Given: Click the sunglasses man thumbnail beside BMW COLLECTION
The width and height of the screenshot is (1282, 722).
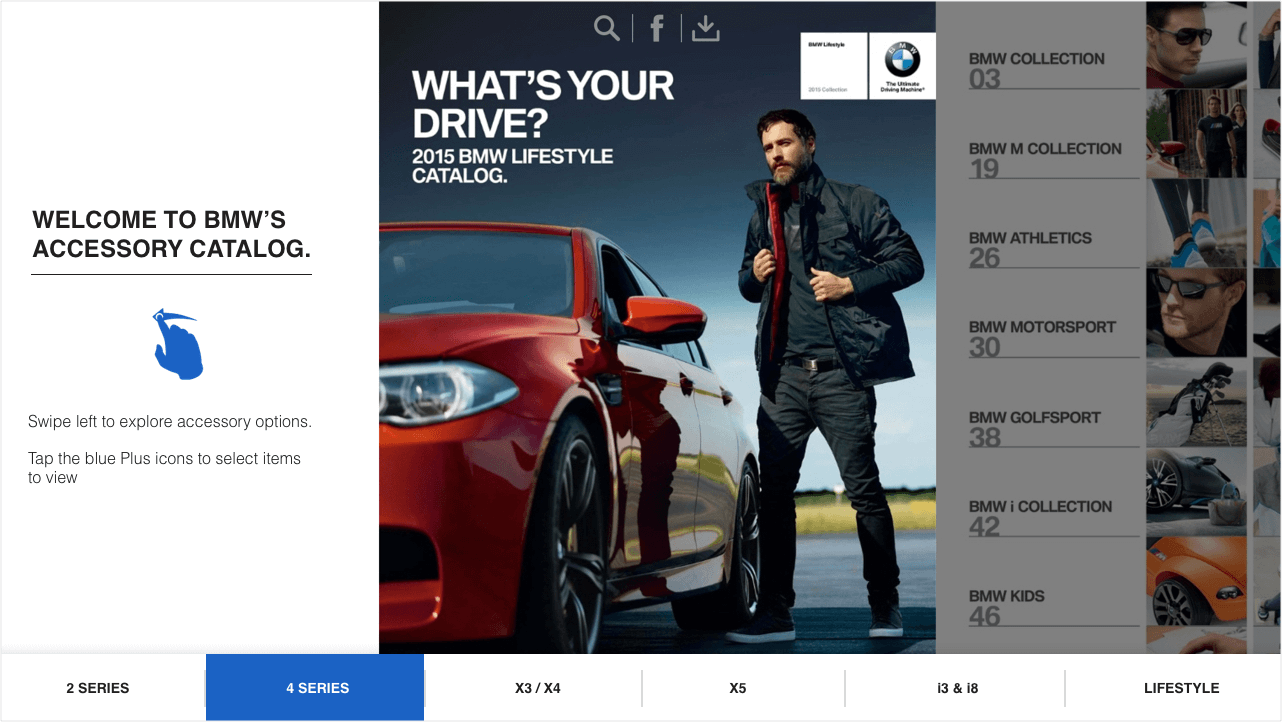Looking at the screenshot, I should point(1196,44).
